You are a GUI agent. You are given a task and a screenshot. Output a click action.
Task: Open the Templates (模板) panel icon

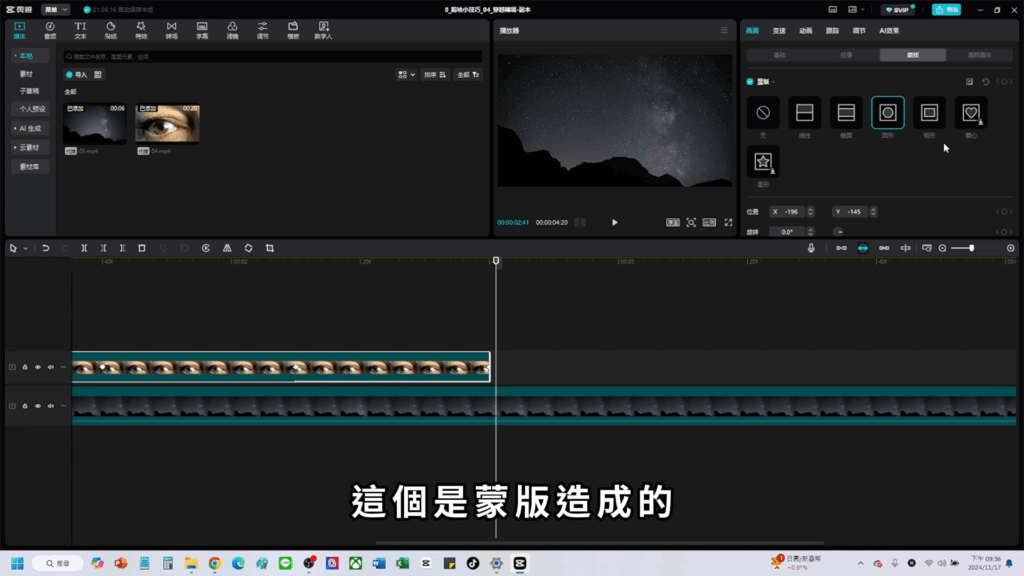(x=293, y=30)
